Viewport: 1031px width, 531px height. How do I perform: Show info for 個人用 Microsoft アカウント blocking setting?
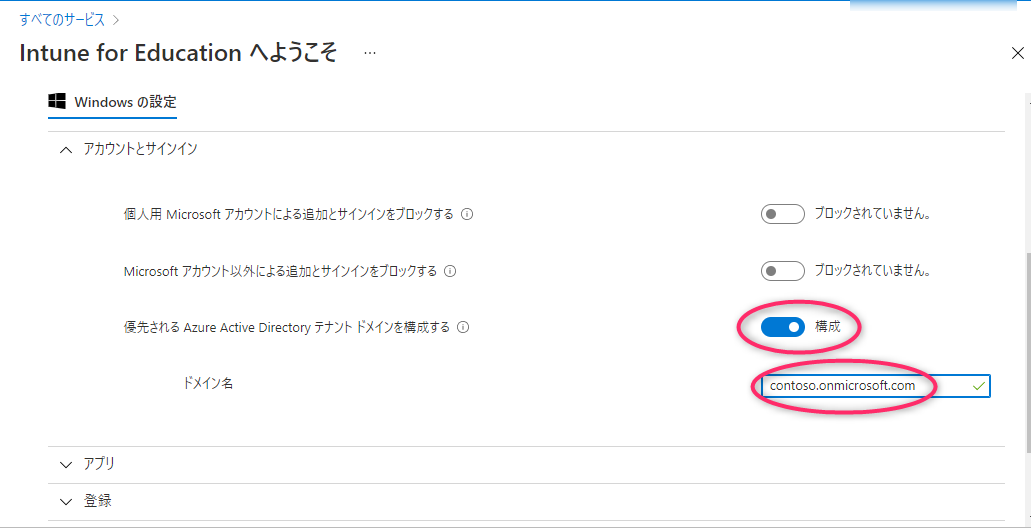click(x=467, y=214)
